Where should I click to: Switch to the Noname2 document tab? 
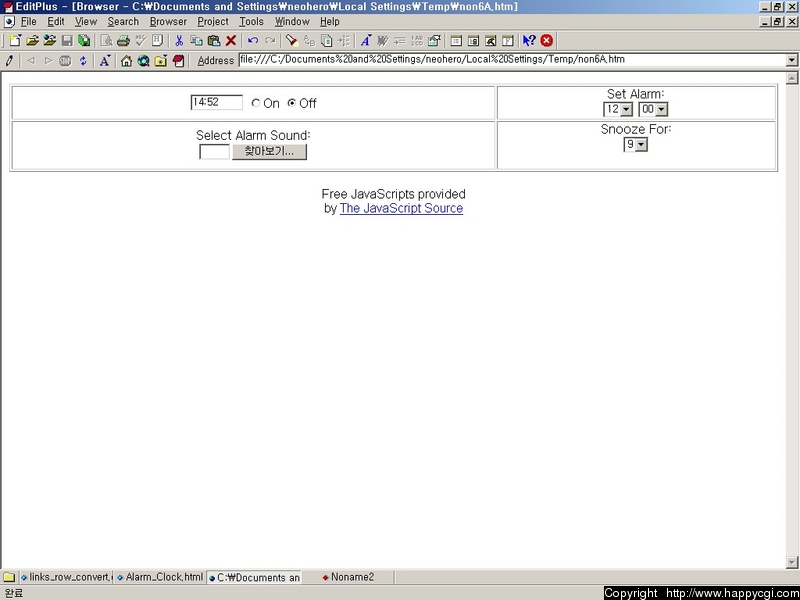[x=348, y=577]
